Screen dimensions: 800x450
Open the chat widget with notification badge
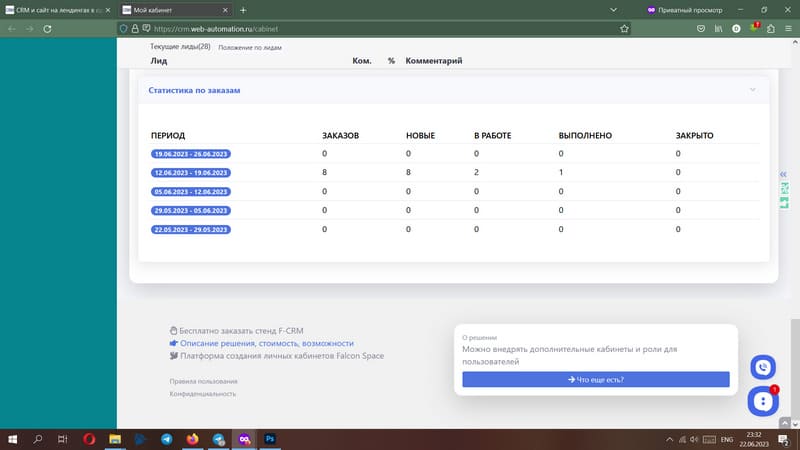click(x=763, y=402)
